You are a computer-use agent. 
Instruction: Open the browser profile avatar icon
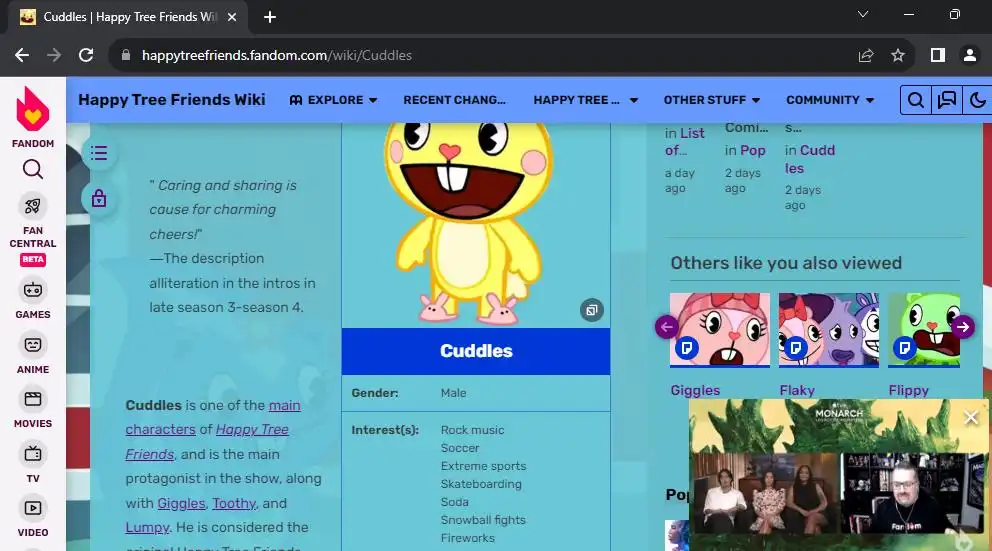(970, 56)
